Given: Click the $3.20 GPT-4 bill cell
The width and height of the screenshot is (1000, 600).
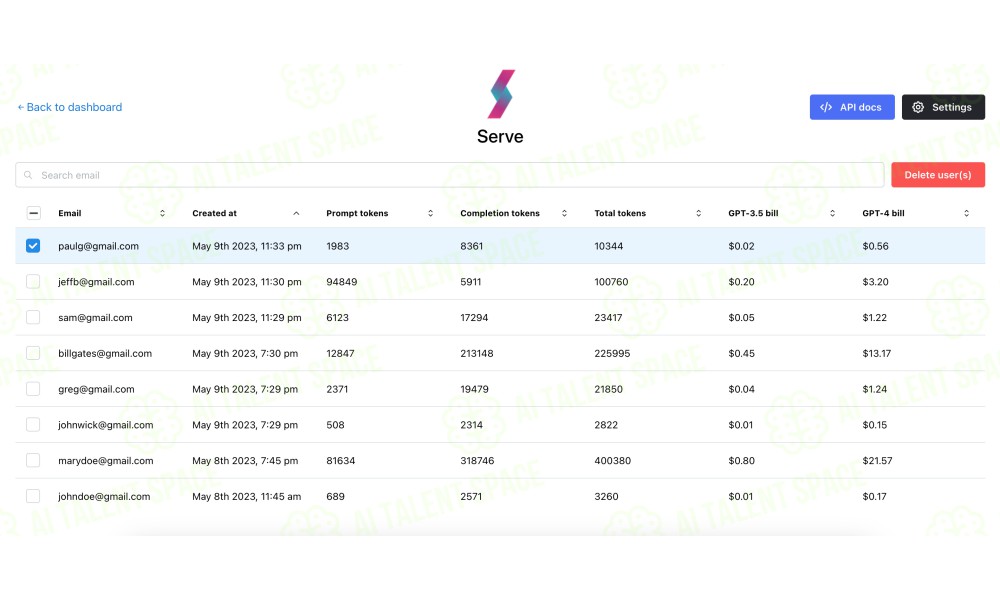Looking at the screenshot, I should pos(875,282).
